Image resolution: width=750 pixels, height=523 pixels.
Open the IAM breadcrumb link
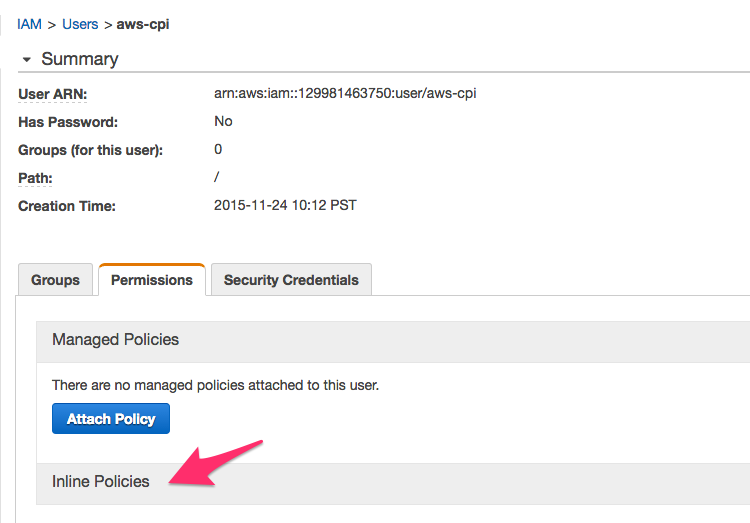[29, 24]
